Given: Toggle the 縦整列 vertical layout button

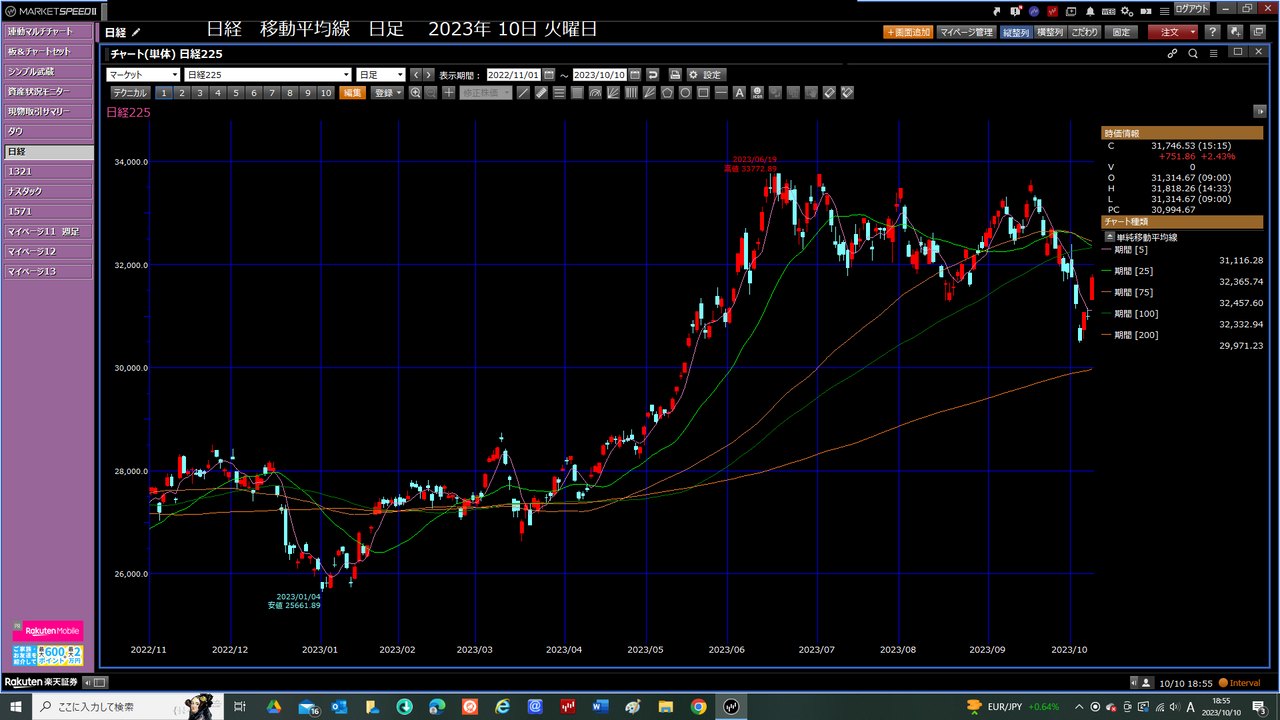Looking at the screenshot, I should coord(1016,32).
